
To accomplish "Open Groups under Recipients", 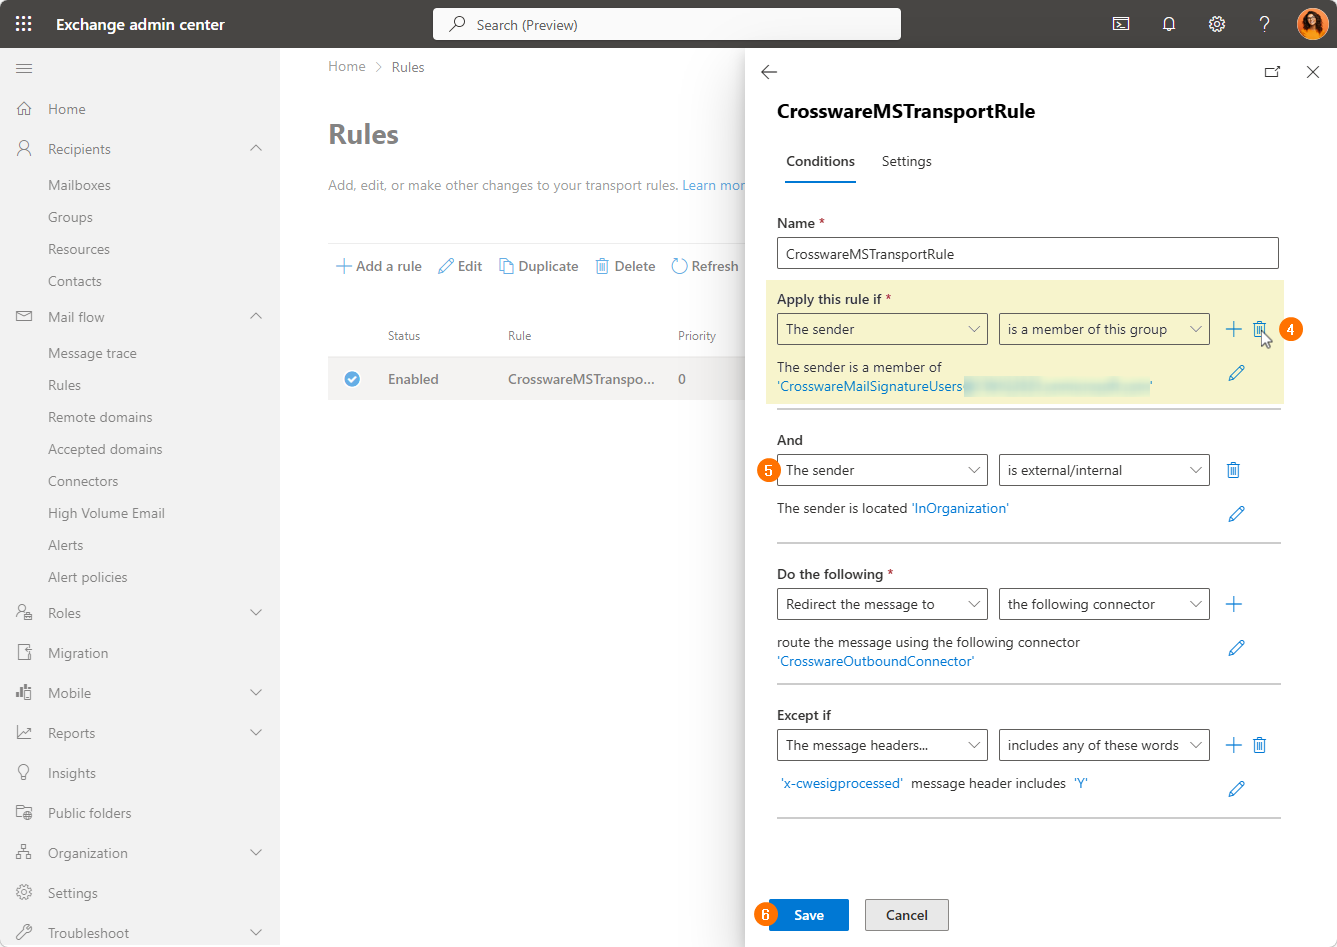I will [x=70, y=217].
